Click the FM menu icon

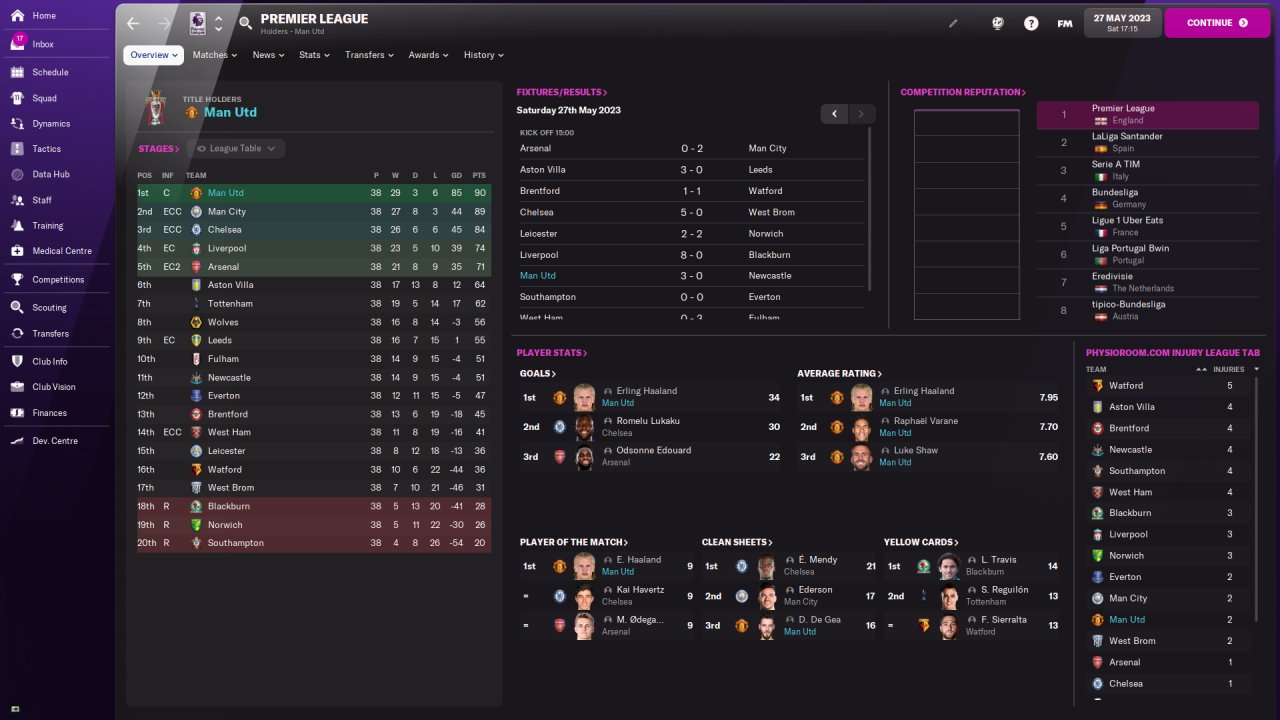(x=1065, y=23)
